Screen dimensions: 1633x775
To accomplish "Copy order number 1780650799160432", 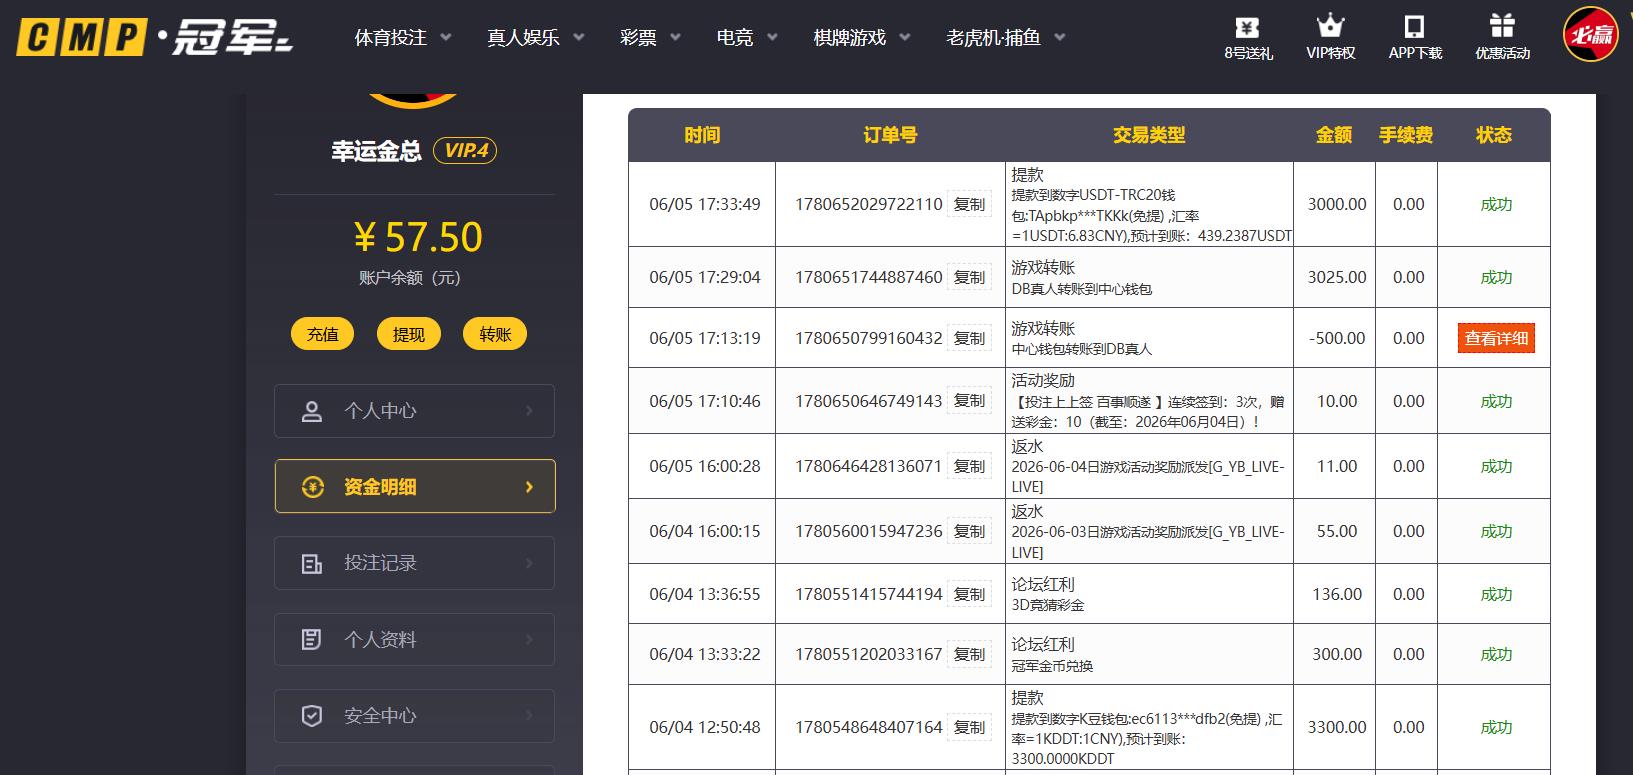I will tap(969, 338).
